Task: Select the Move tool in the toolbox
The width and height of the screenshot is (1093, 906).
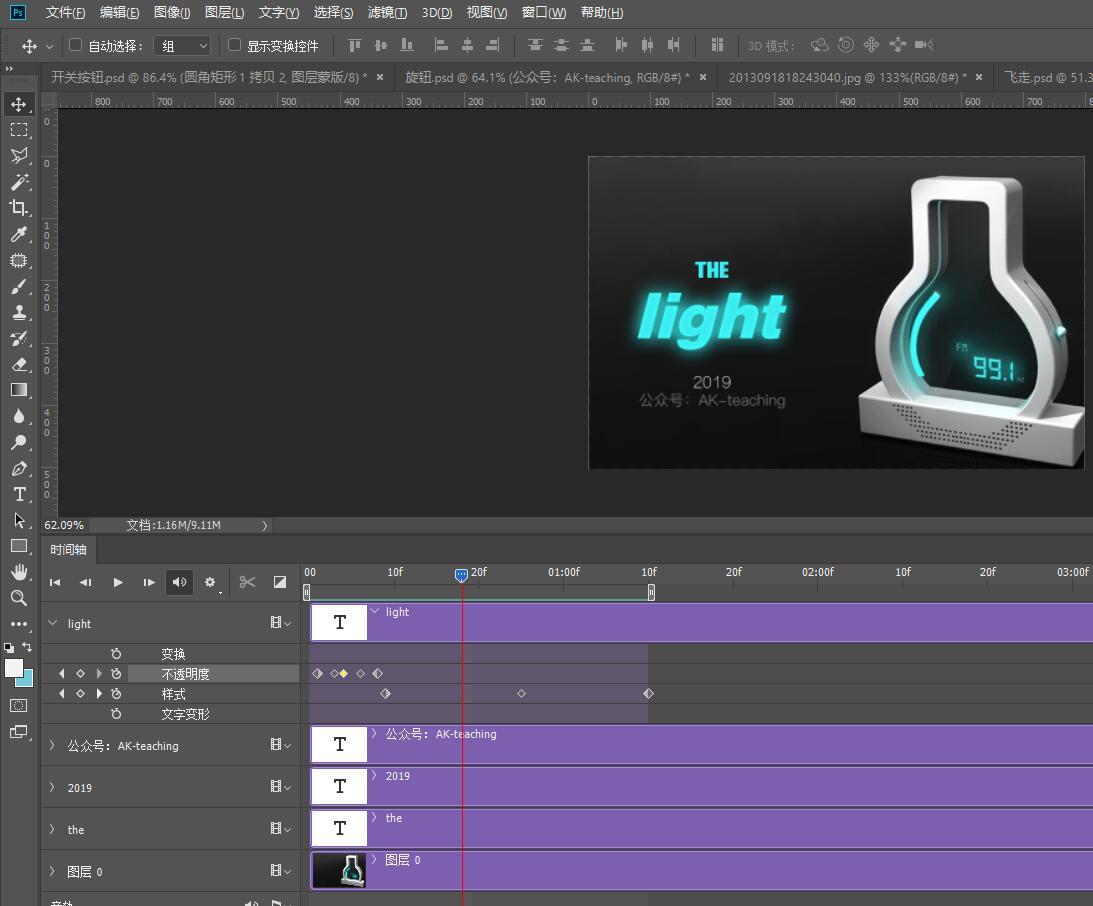Action: [19, 105]
